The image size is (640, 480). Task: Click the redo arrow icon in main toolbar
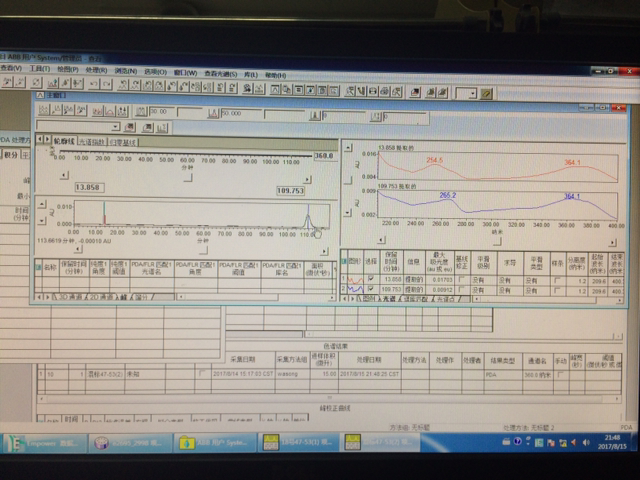coord(106,84)
